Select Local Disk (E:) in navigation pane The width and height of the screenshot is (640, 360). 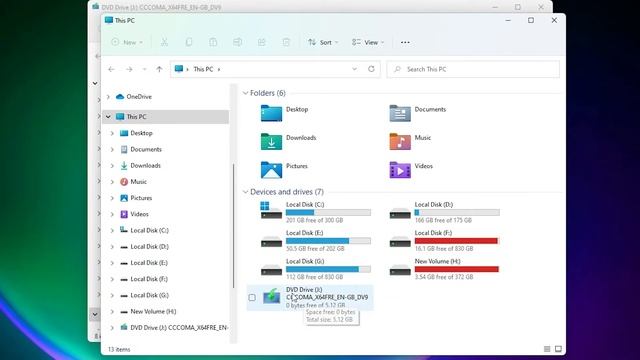(x=149, y=263)
